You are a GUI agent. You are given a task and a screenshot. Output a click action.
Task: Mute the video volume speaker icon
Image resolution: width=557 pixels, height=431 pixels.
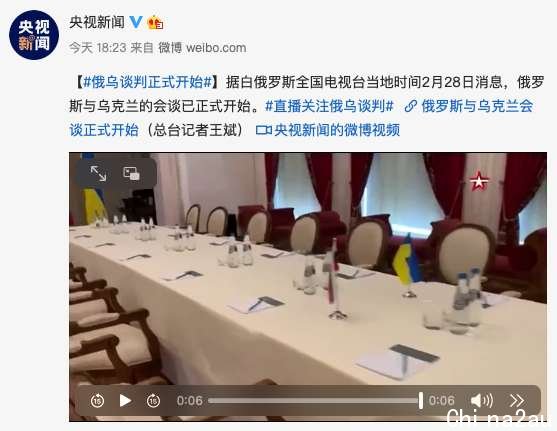[x=481, y=400]
